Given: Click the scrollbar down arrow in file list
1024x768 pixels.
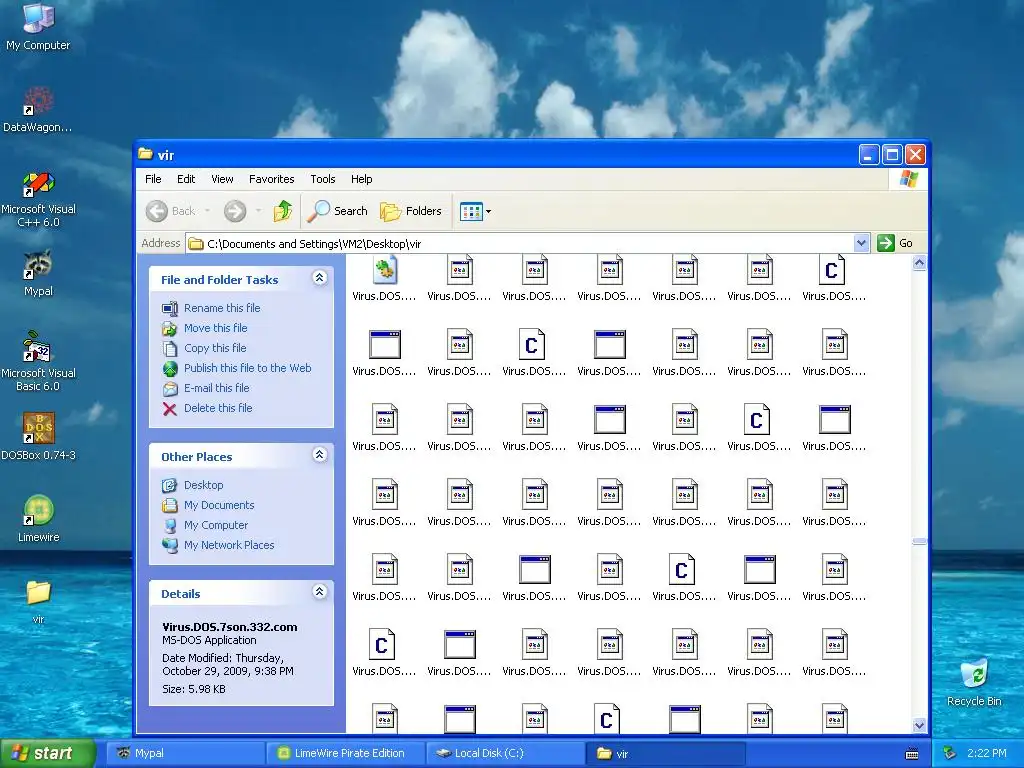Looking at the screenshot, I should (x=919, y=725).
